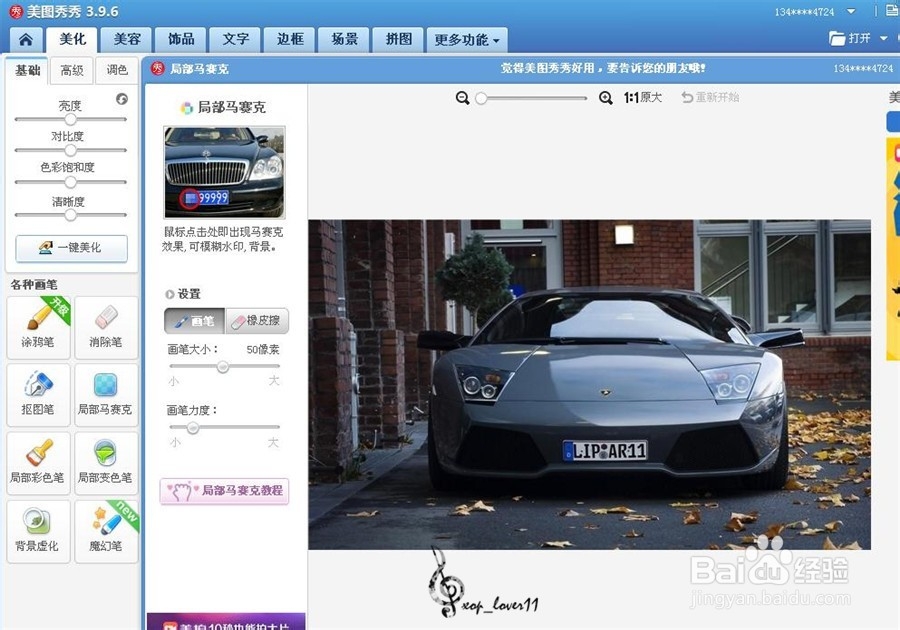Select the 背景虚化 tool

tap(38, 531)
